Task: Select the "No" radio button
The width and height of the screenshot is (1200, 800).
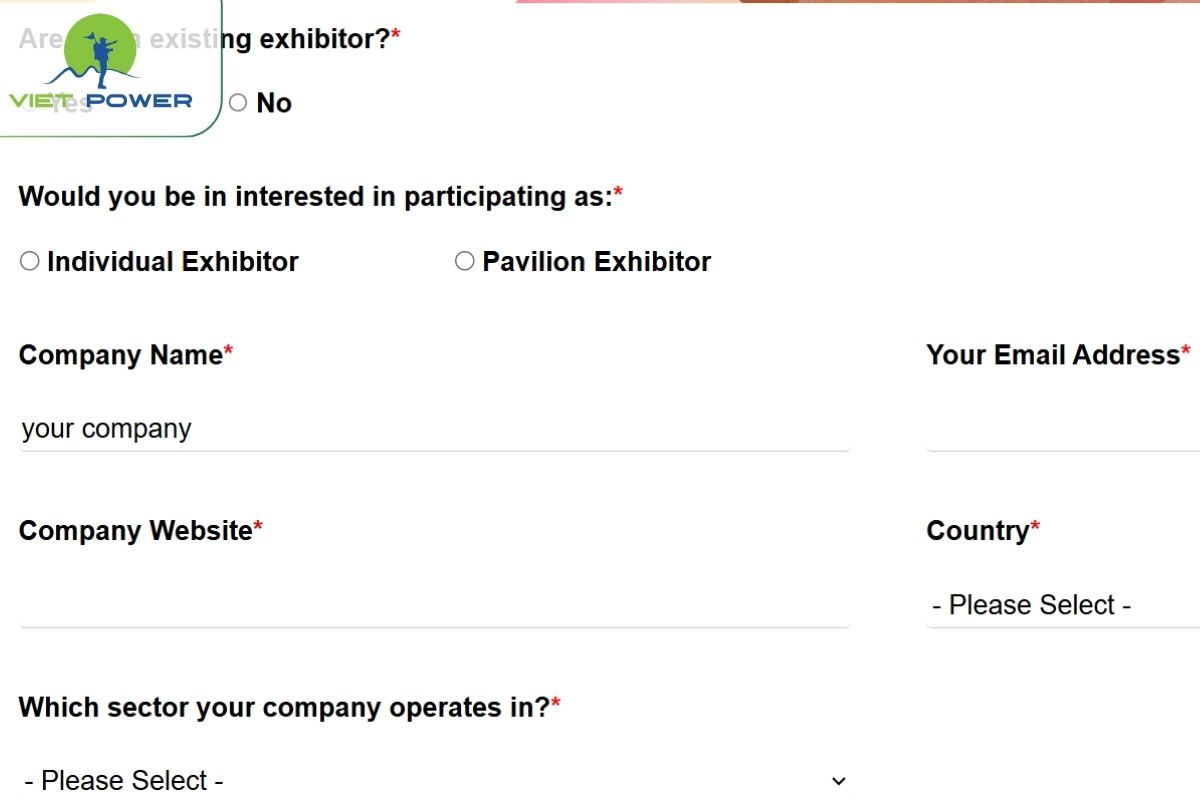Action: click(x=238, y=103)
